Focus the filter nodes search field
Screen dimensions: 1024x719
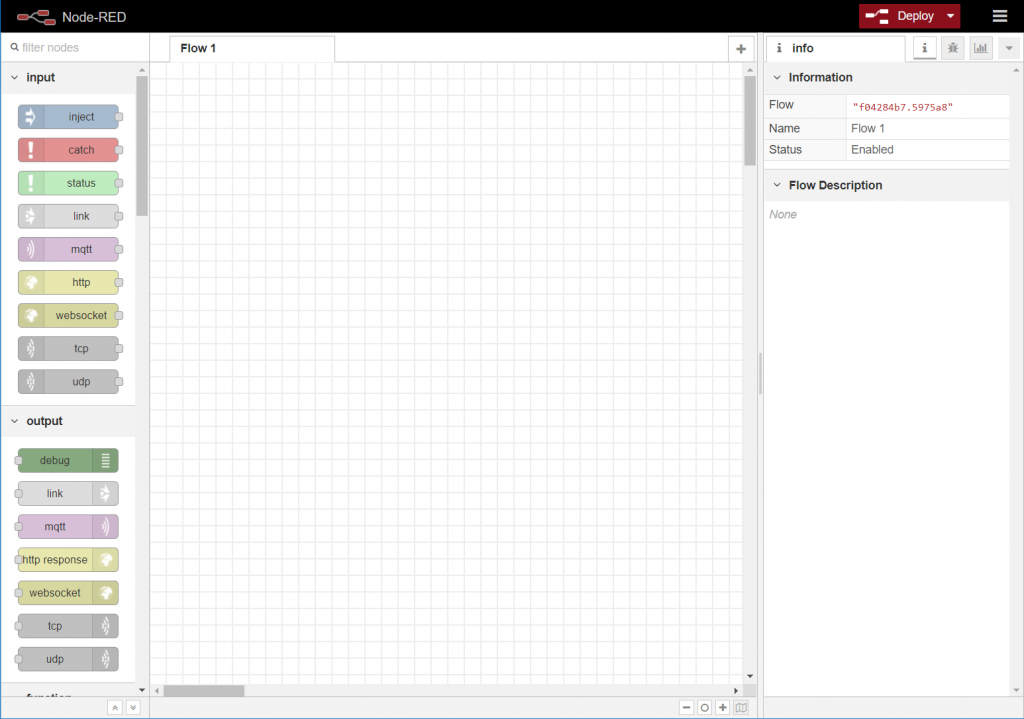(x=77, y=48)
